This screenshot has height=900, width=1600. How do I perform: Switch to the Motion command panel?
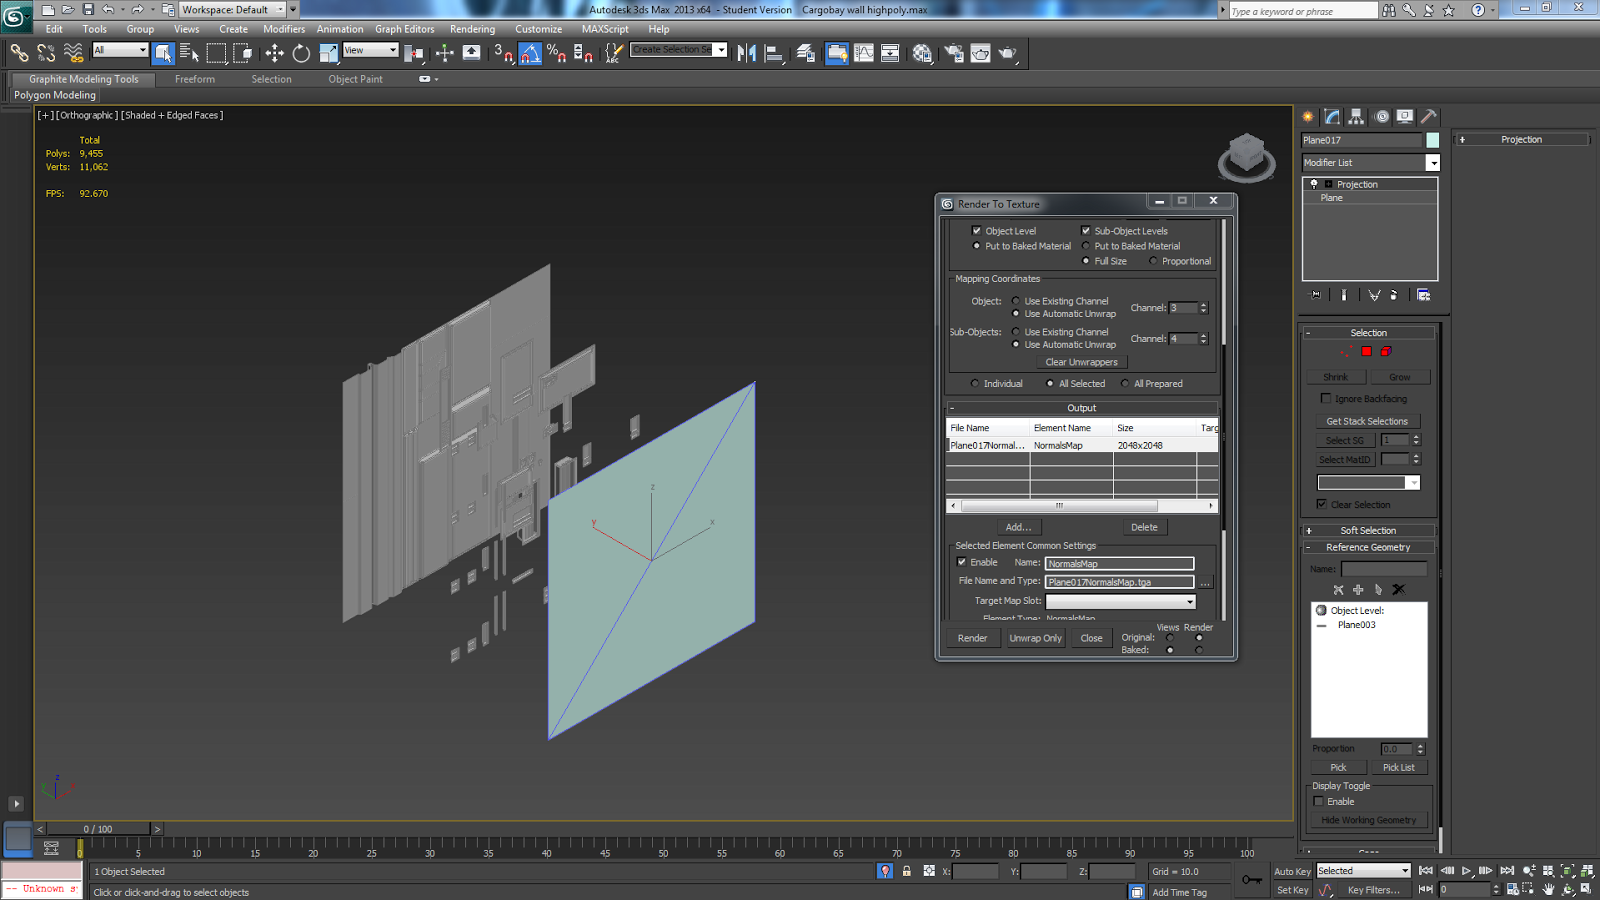(x=1381, y=117)
